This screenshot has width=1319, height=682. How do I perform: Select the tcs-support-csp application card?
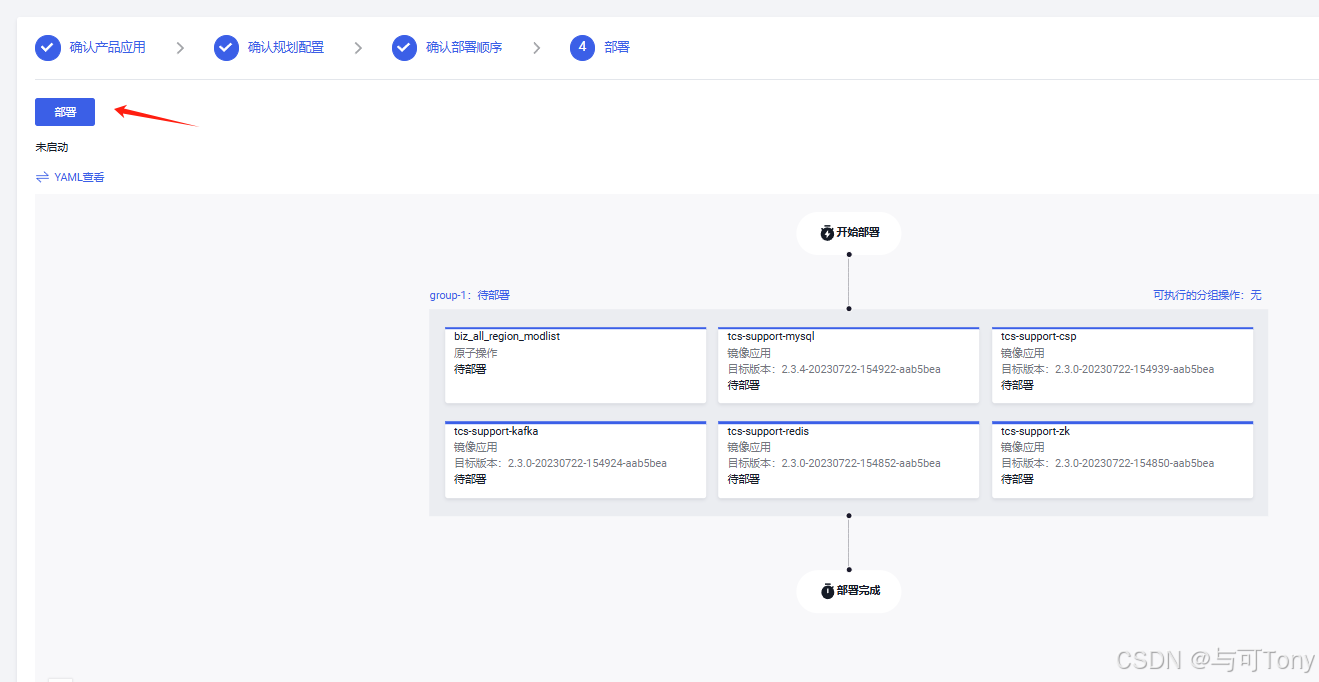click(1122, 363)
